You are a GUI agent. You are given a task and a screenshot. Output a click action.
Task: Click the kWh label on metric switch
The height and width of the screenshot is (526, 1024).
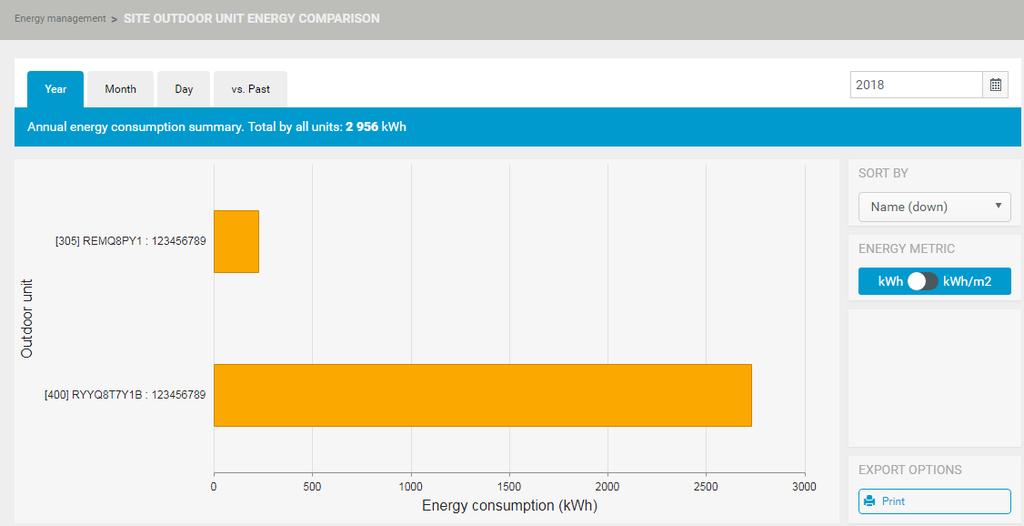pyautogui.click(x=890, y=282)
